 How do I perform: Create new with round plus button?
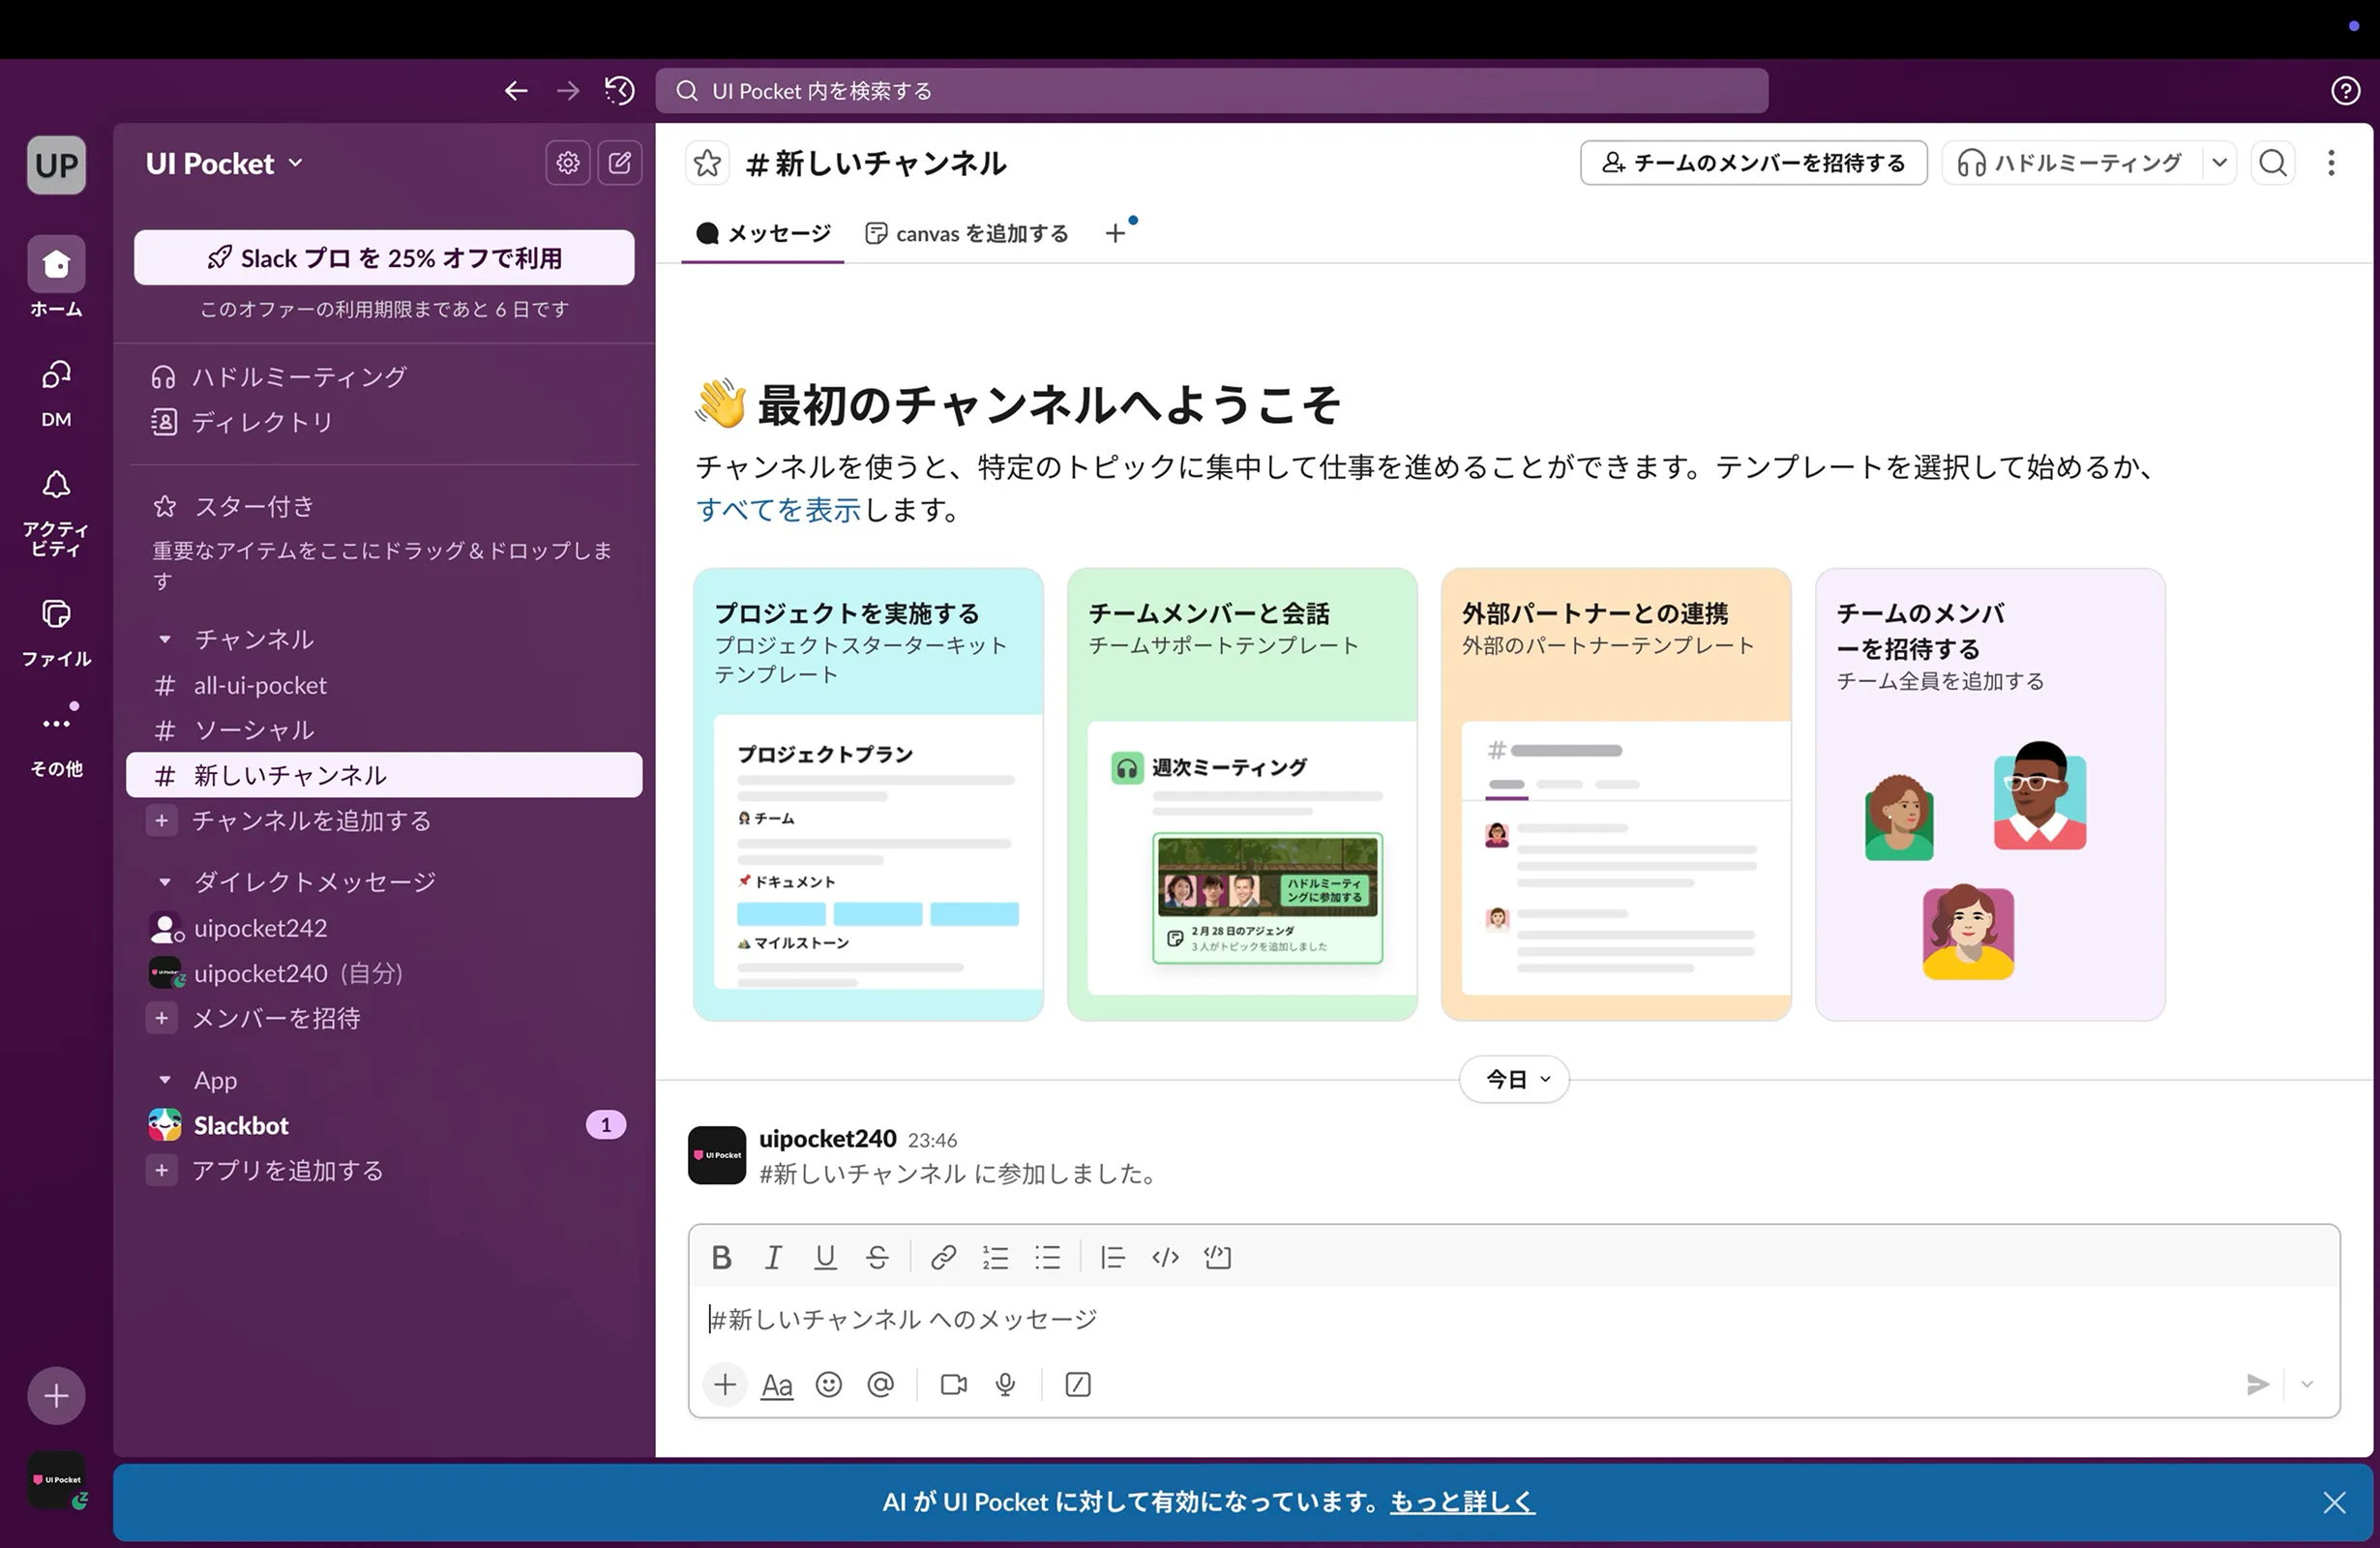coord(56,1396)
